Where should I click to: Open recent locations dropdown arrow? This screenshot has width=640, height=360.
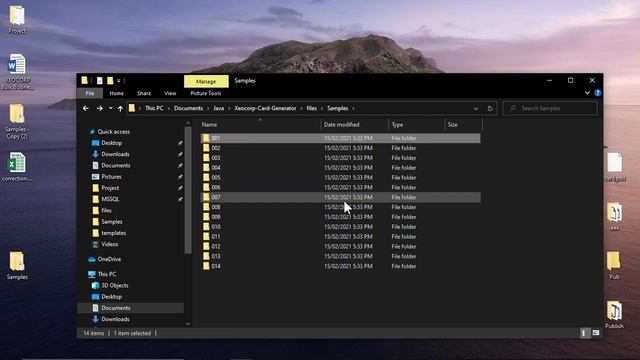pyautogui.click(x=110, y=108)
